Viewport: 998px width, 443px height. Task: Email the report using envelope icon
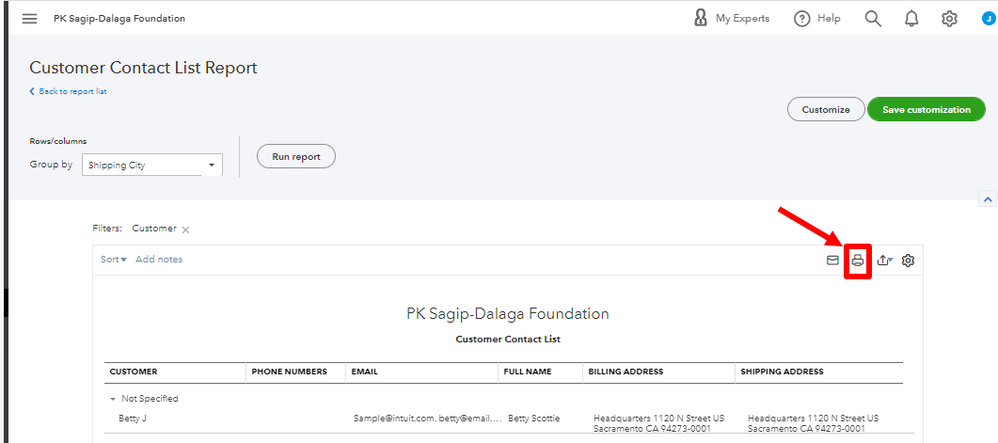pos(832,260)
